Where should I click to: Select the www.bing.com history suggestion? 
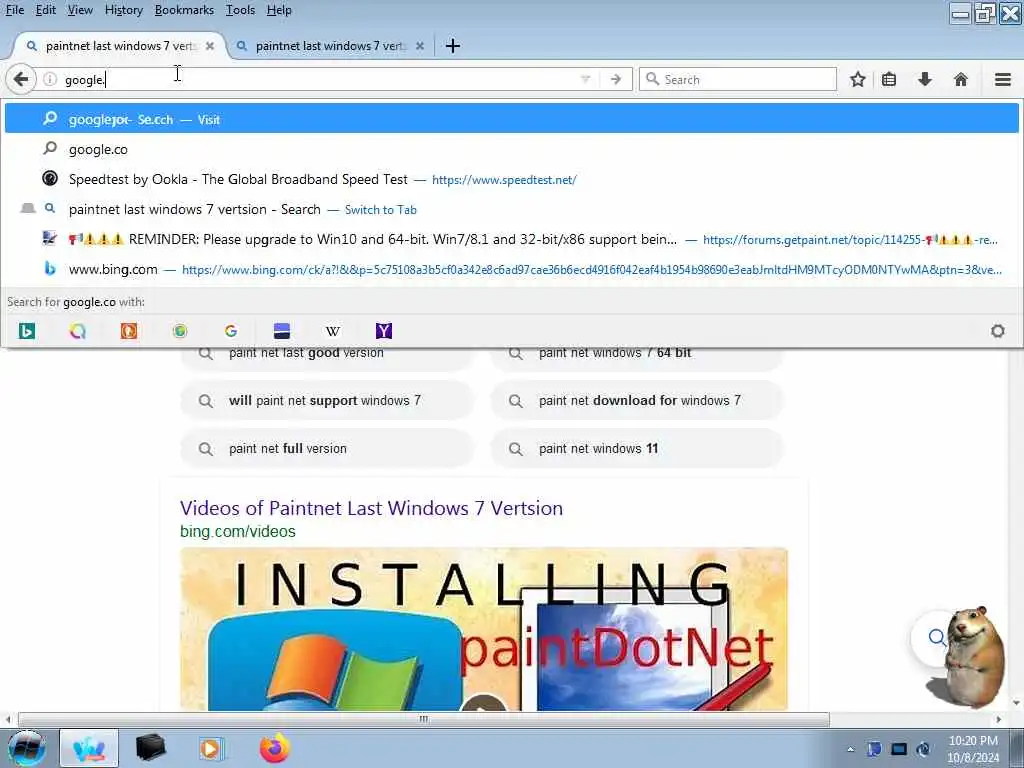click(511, 269)
